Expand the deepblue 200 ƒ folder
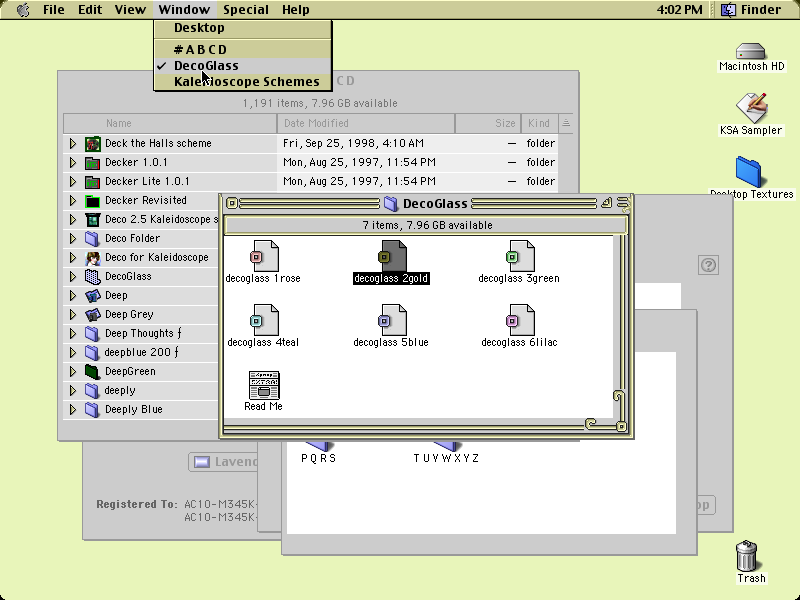The image size is (800, 600). 73,353
